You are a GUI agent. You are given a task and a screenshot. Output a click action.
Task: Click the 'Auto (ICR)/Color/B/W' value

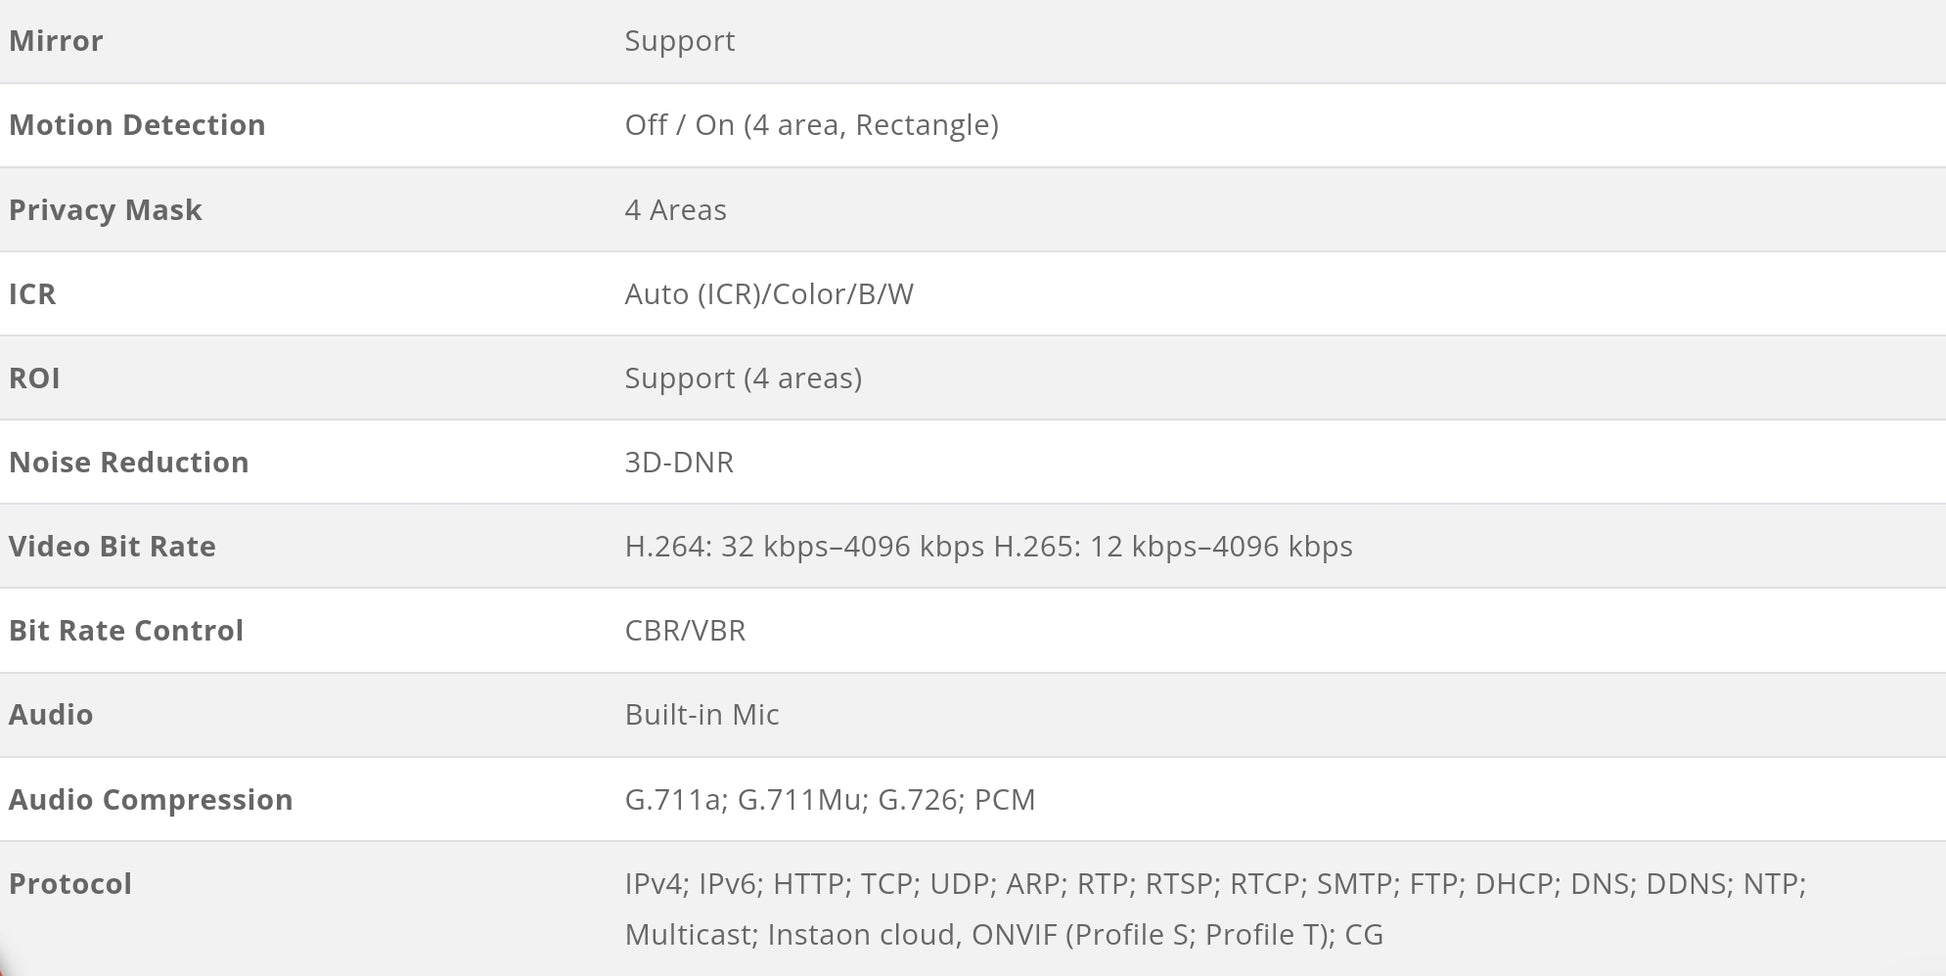[769, 294]
